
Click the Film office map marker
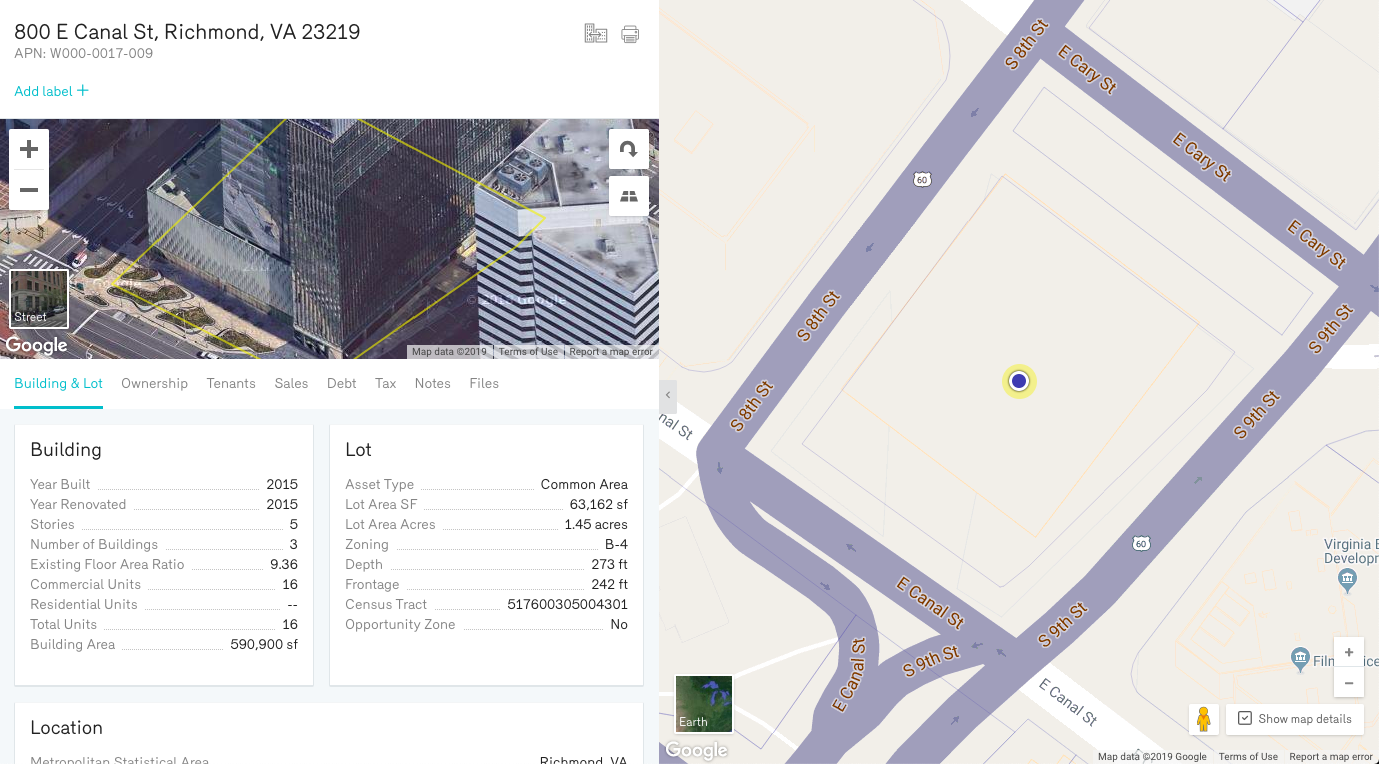point(1300,658)
